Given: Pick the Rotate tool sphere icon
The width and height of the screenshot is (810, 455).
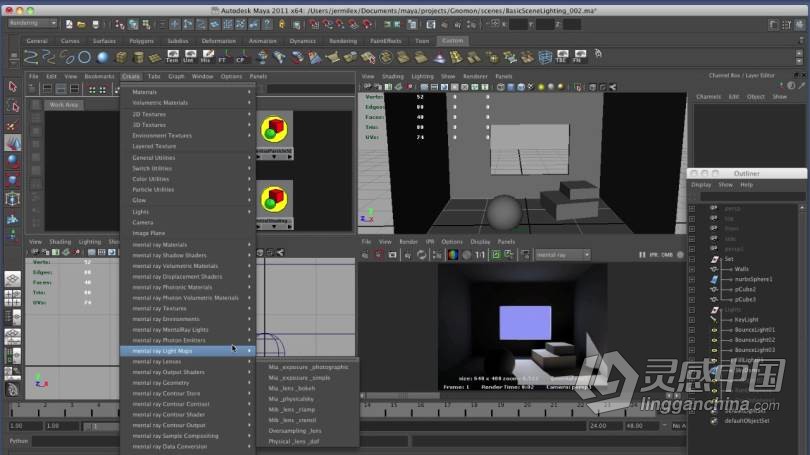Looking at the screenshot, I should [13, 161].
